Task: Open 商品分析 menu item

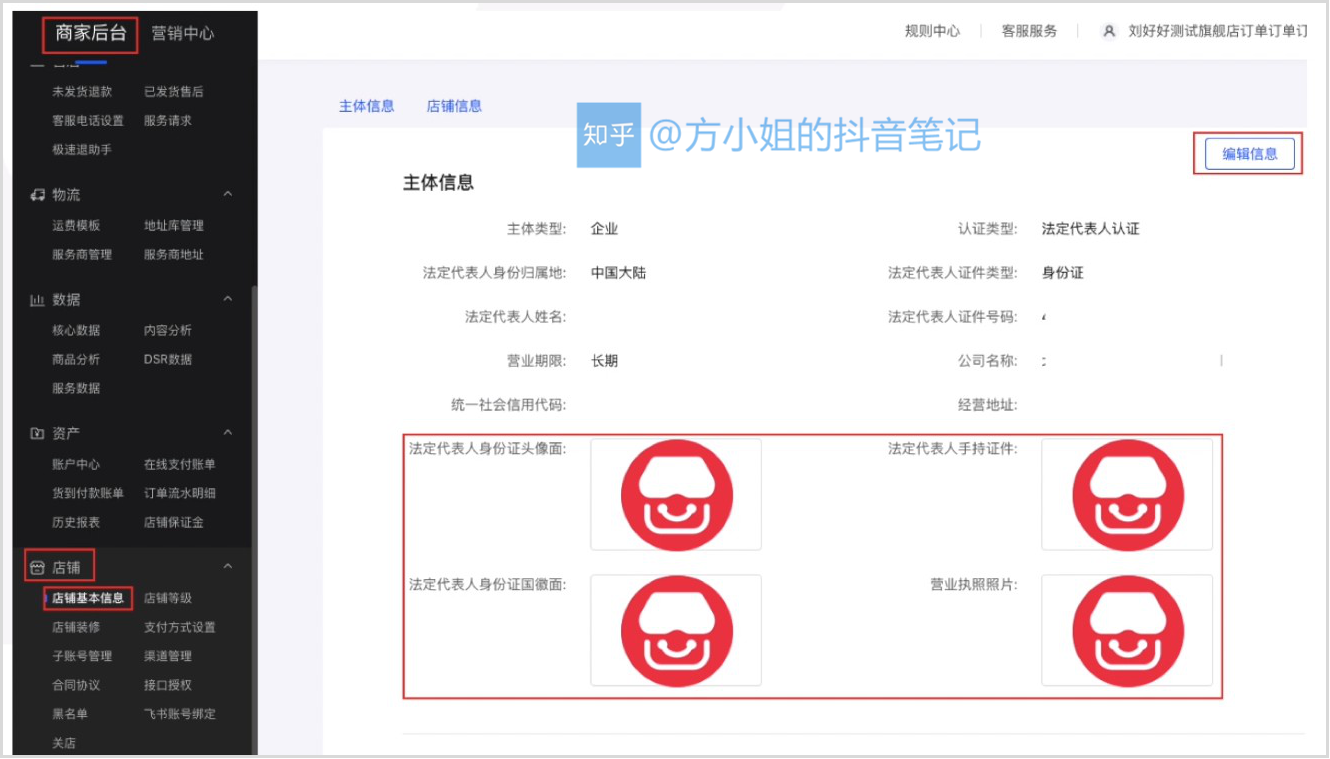Action: [x=76, y=360]
